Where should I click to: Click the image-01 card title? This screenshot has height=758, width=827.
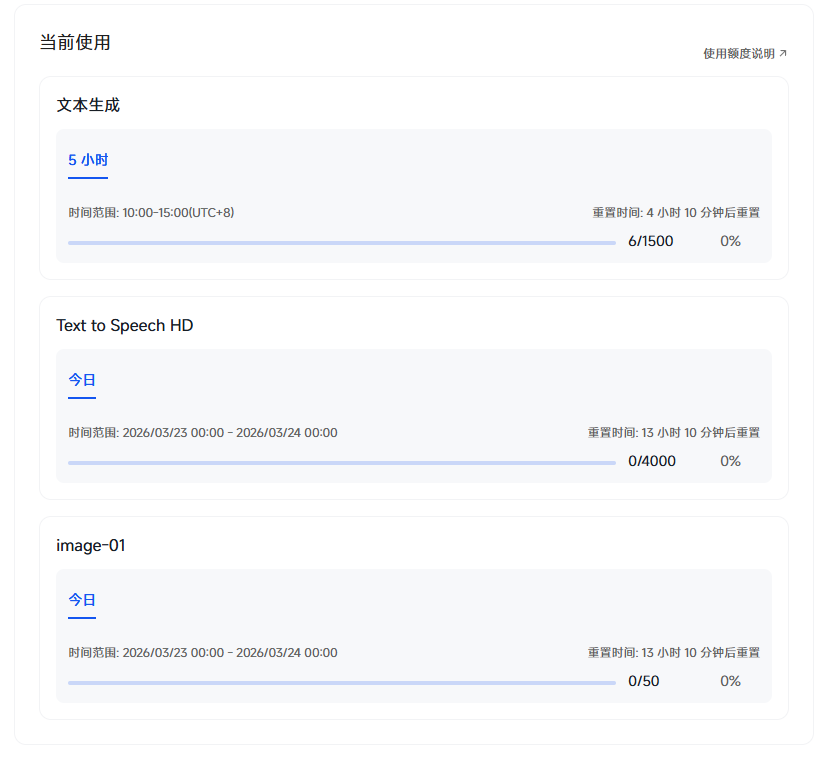point(91,545)
